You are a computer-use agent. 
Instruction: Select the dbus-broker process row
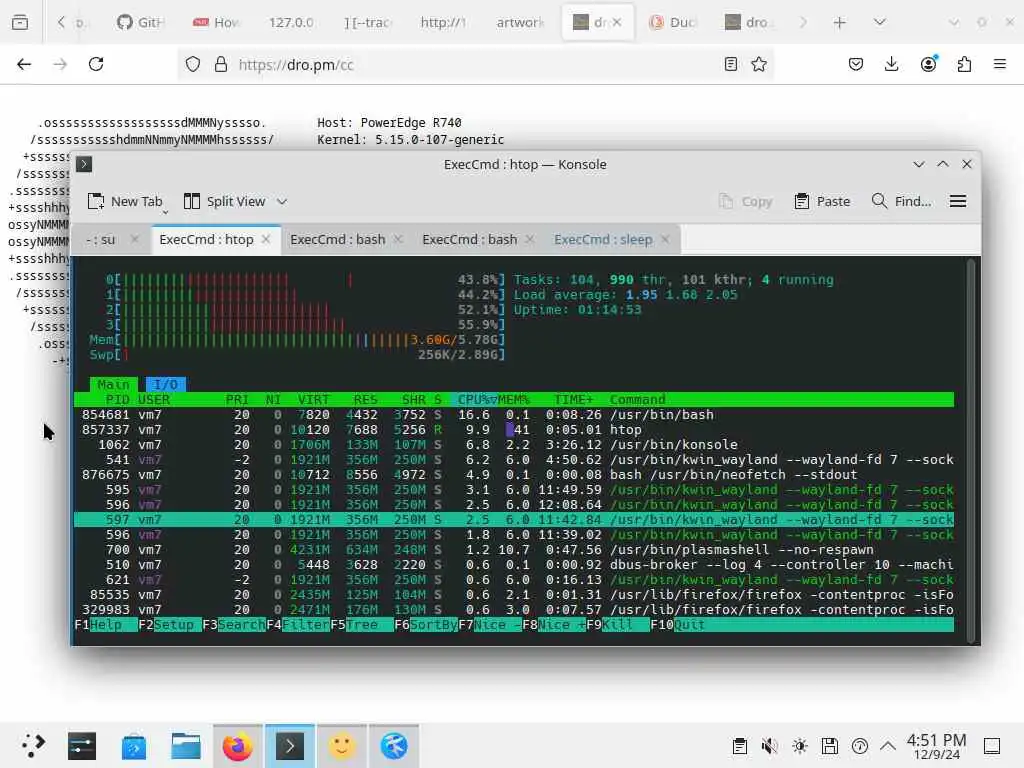coord(514,565)
